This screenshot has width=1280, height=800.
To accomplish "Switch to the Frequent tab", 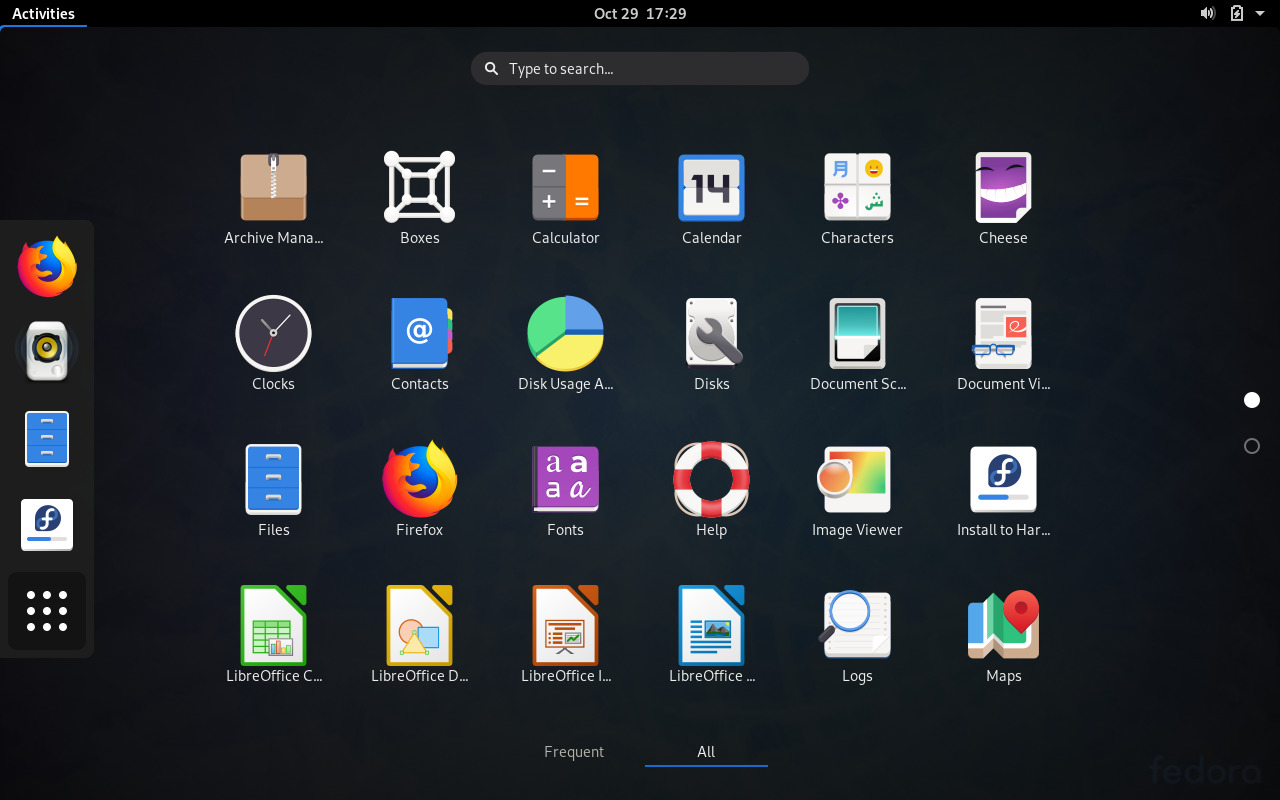I will tap(573, 751).
